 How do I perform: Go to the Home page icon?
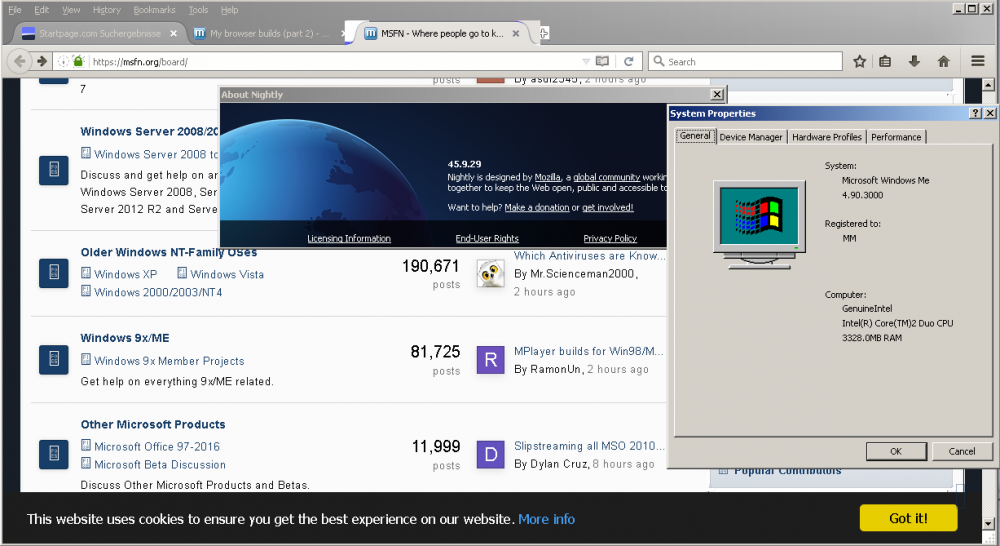tap(943, 61)
